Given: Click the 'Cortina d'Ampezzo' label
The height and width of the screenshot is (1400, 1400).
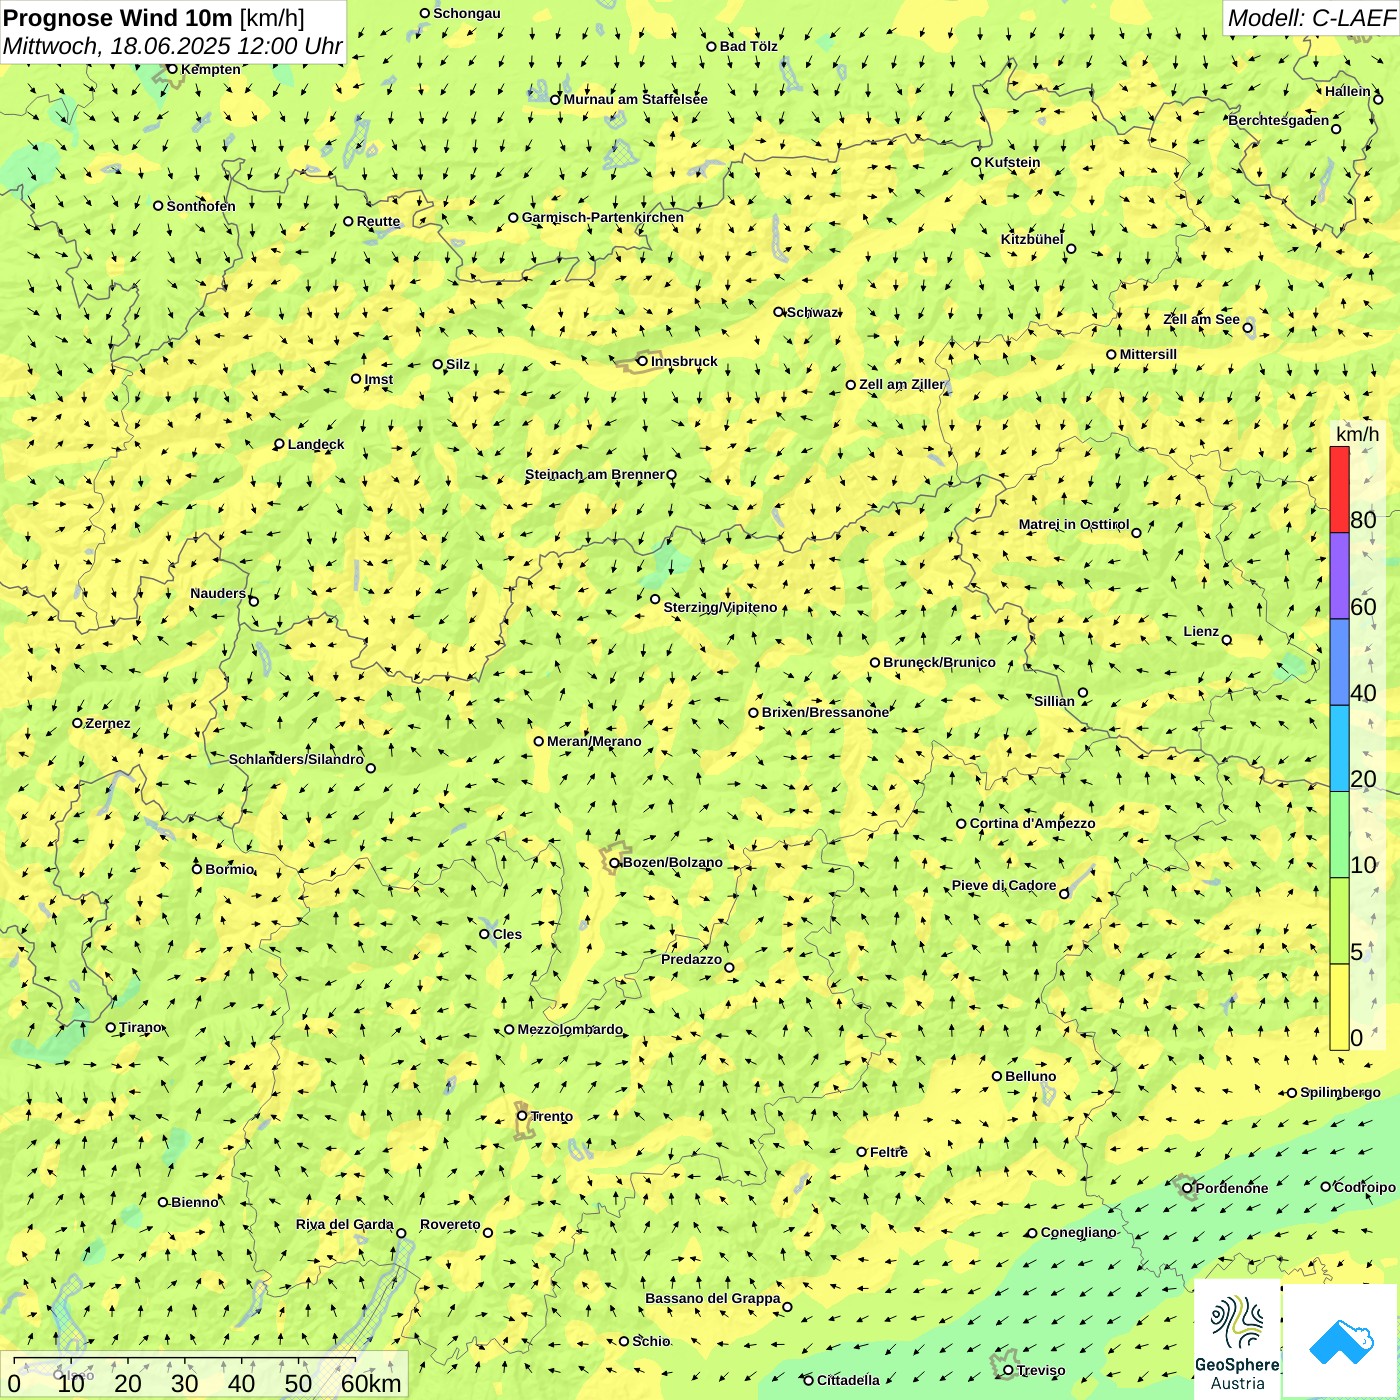Looking at the screenshot, I should pyautogui.click(x=1032, y=823).
